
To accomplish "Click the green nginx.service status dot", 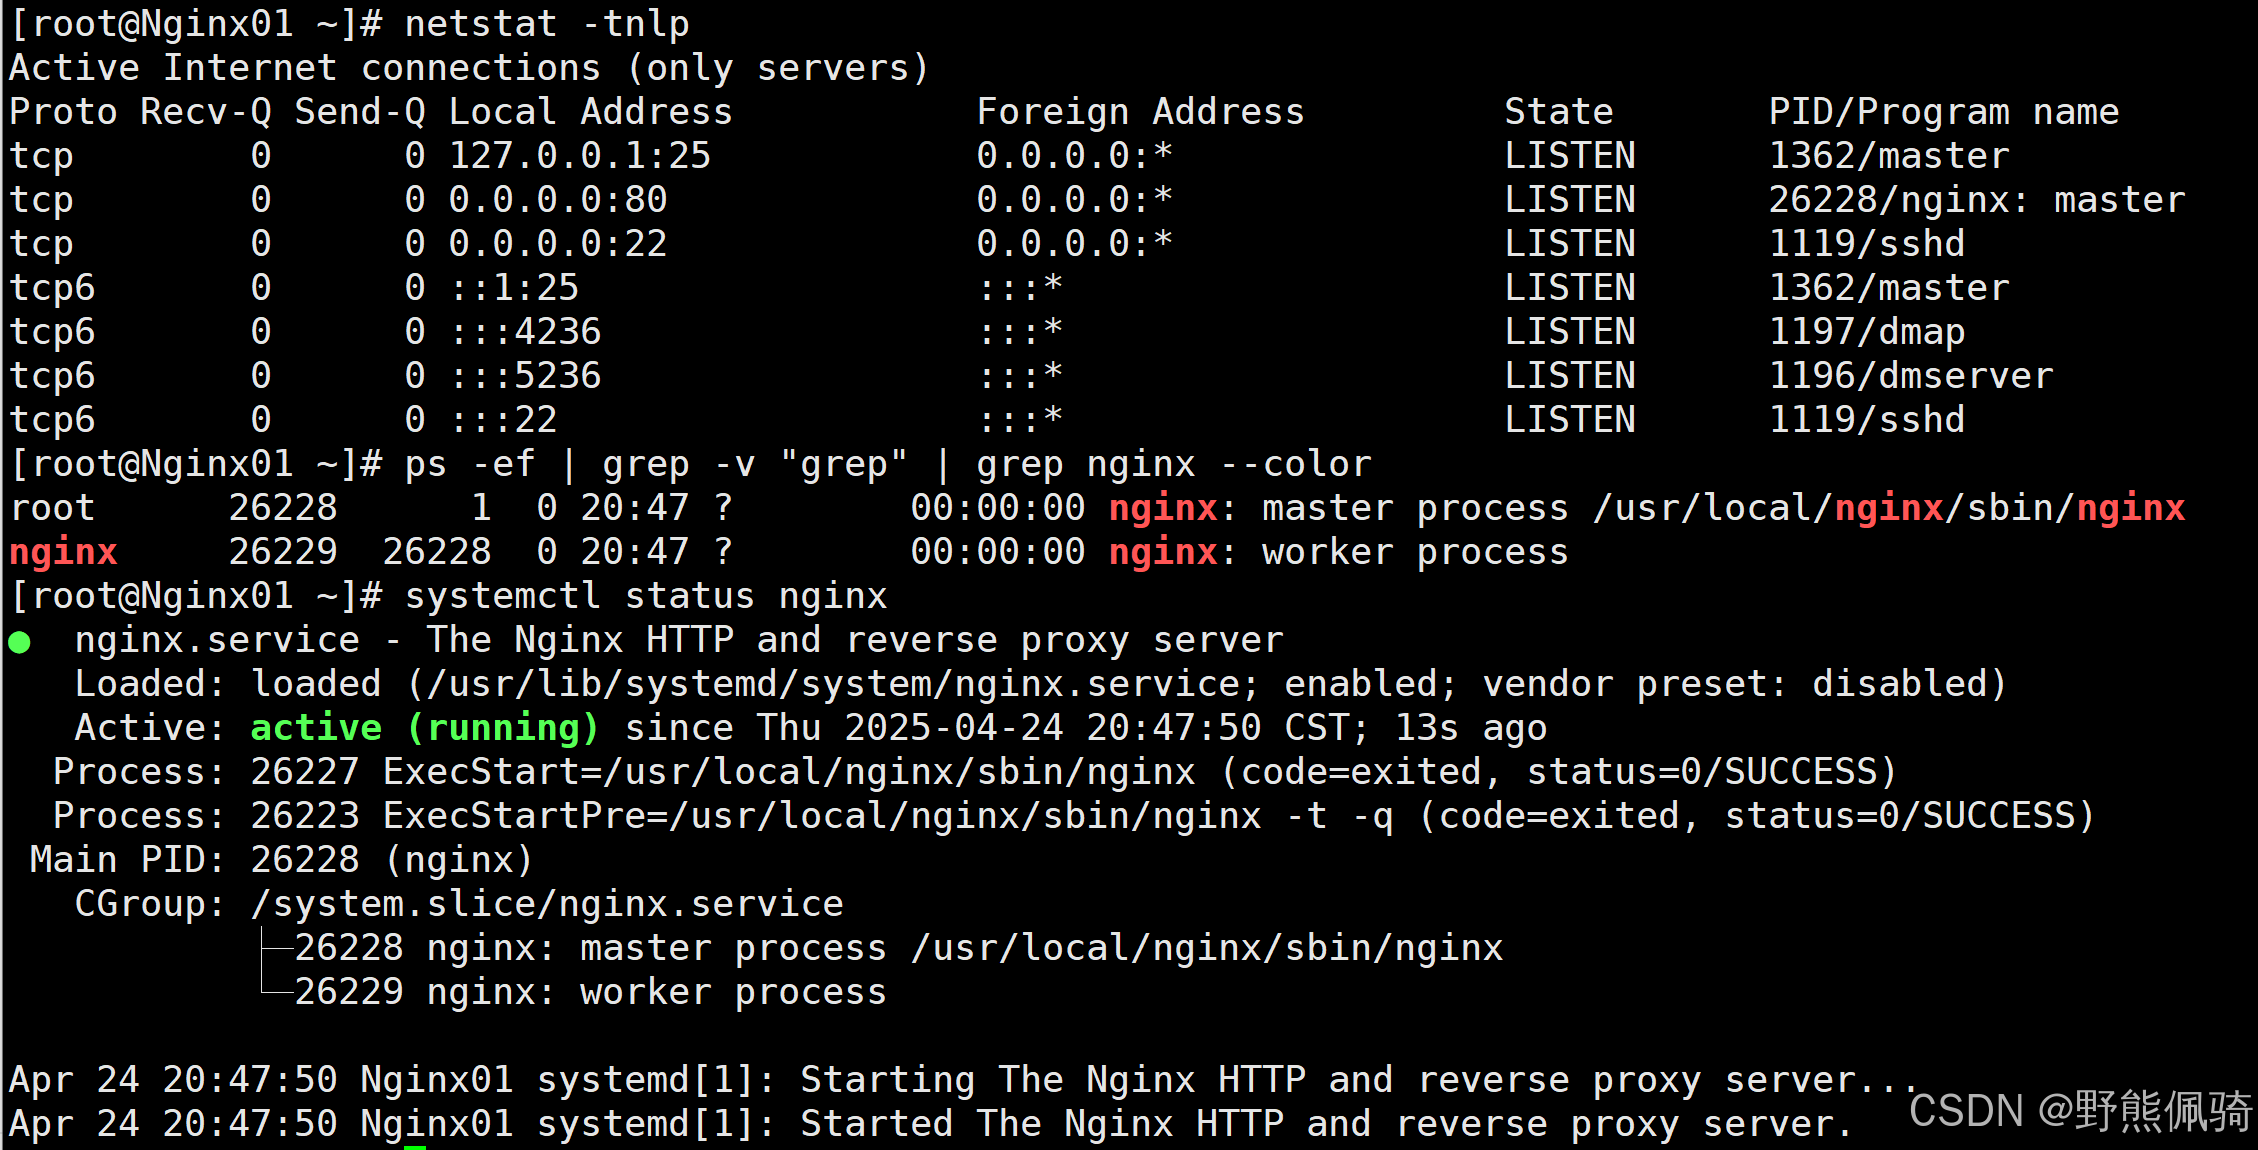I will (20, 642).
